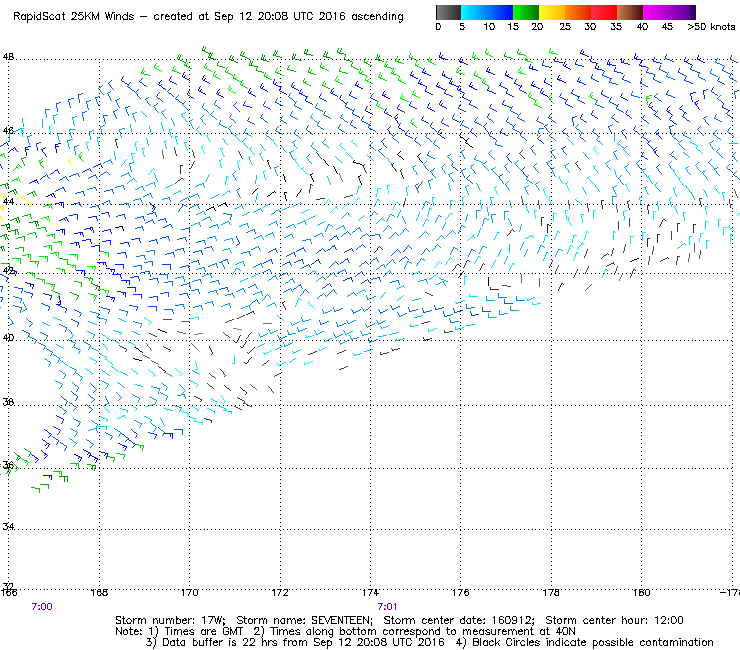Screen dimensions: 740x650
Task: Click the 'Storm center hour: 12:00' text
Action: (x=614, y=620)
